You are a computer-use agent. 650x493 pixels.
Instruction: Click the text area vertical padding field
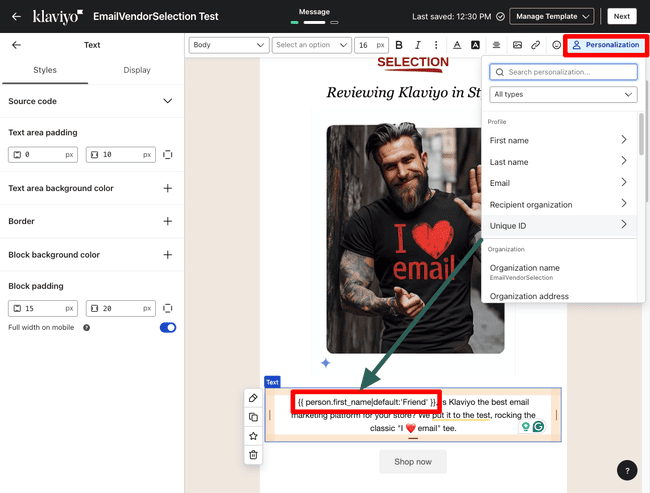pos(43,155)
